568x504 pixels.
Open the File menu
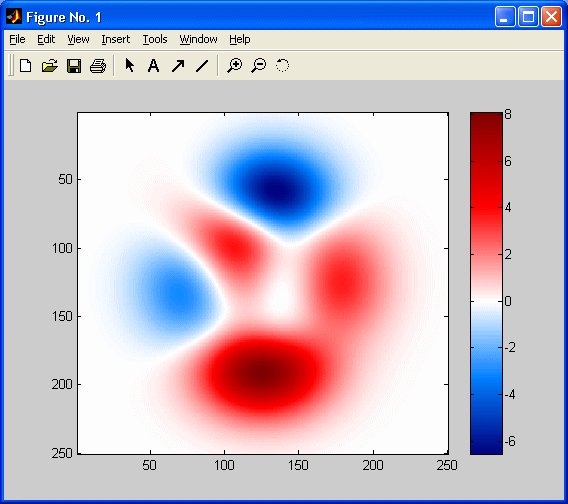[17, 39]
